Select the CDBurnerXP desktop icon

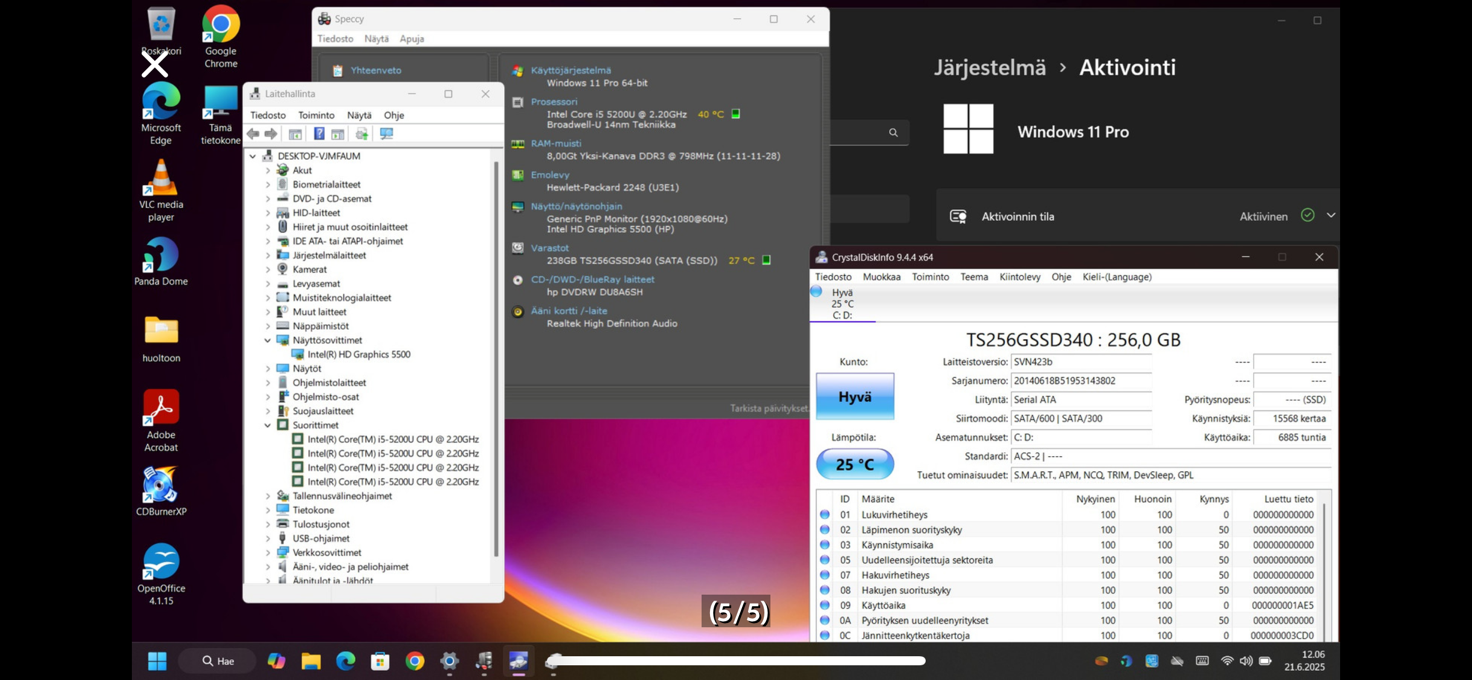[161, 492]
